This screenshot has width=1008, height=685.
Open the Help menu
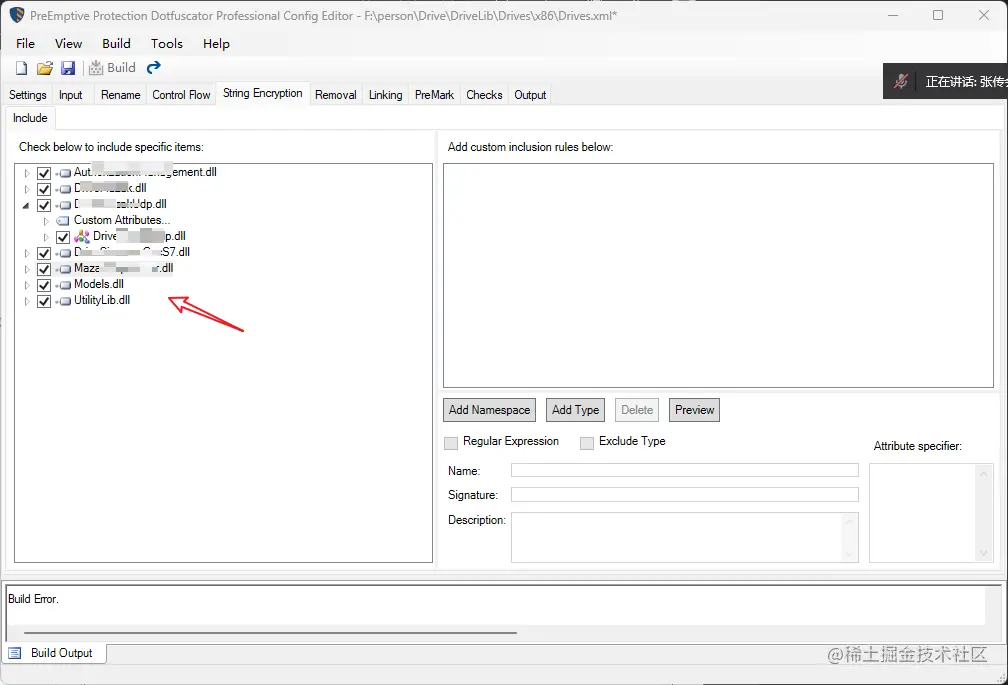[x=216, y=43]
